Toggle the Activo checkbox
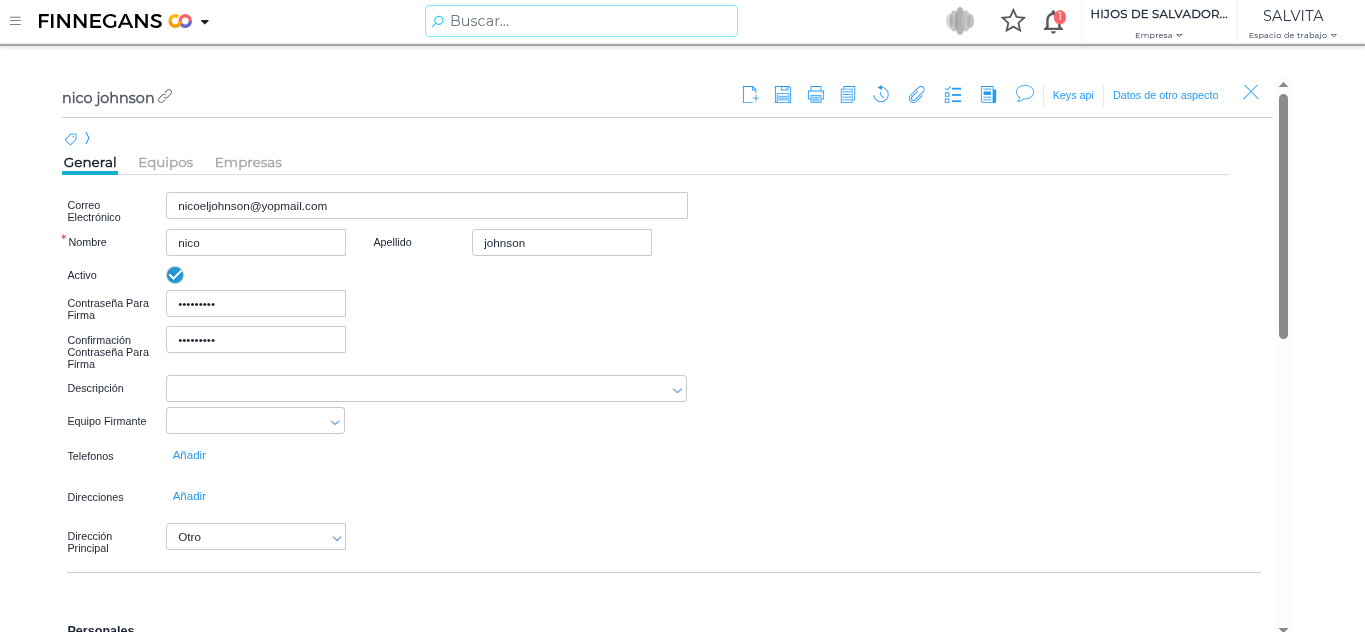The image size is (1365, 632). [x=175, y=275]
